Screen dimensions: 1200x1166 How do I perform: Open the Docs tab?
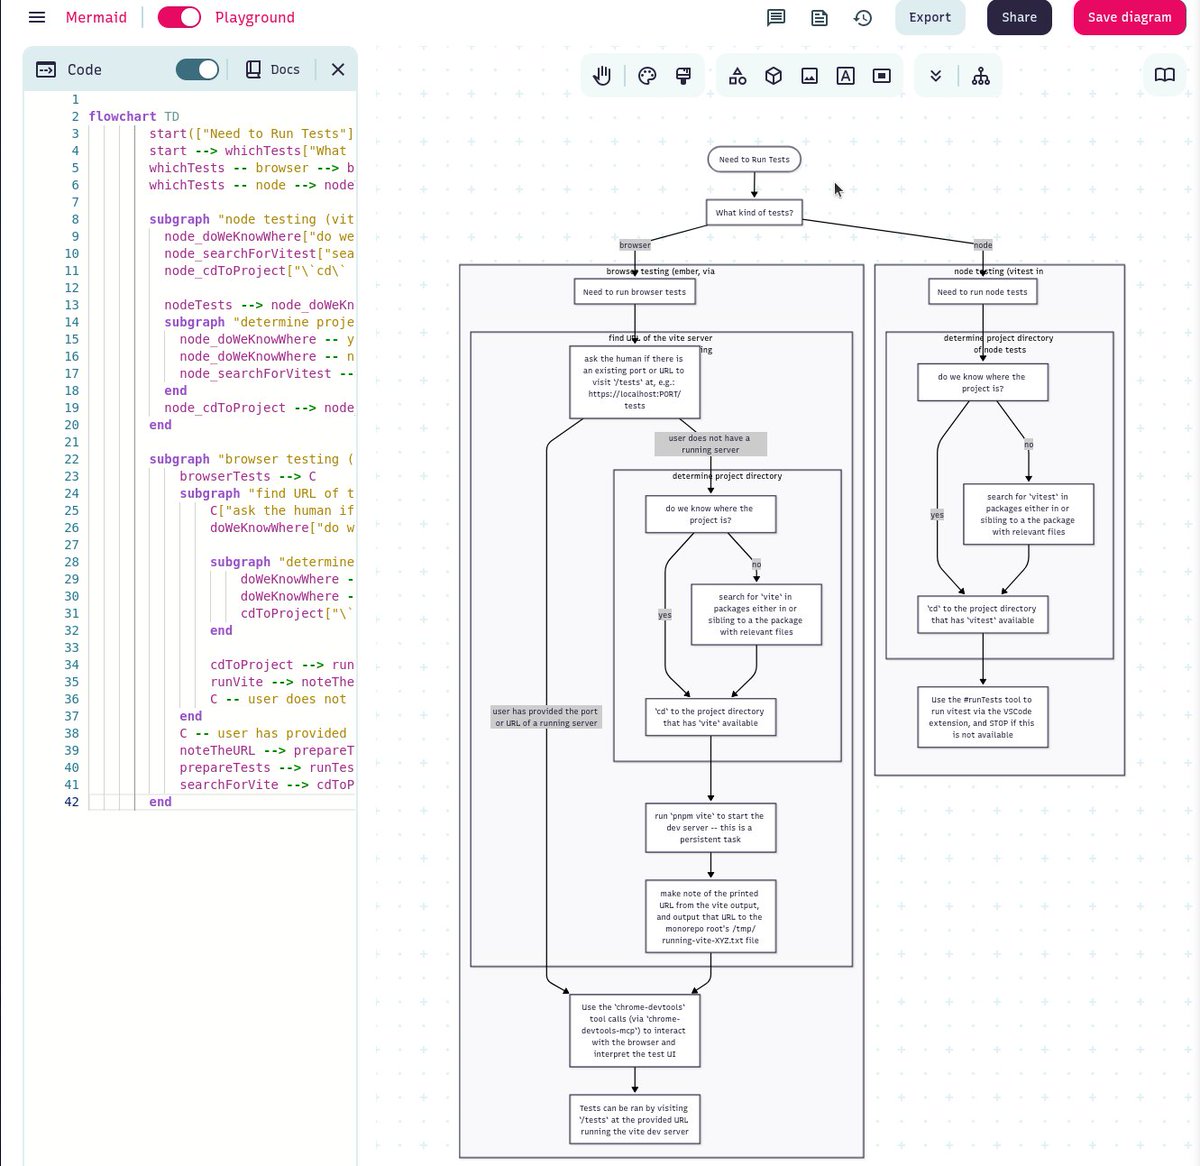(x=272, y=69)
